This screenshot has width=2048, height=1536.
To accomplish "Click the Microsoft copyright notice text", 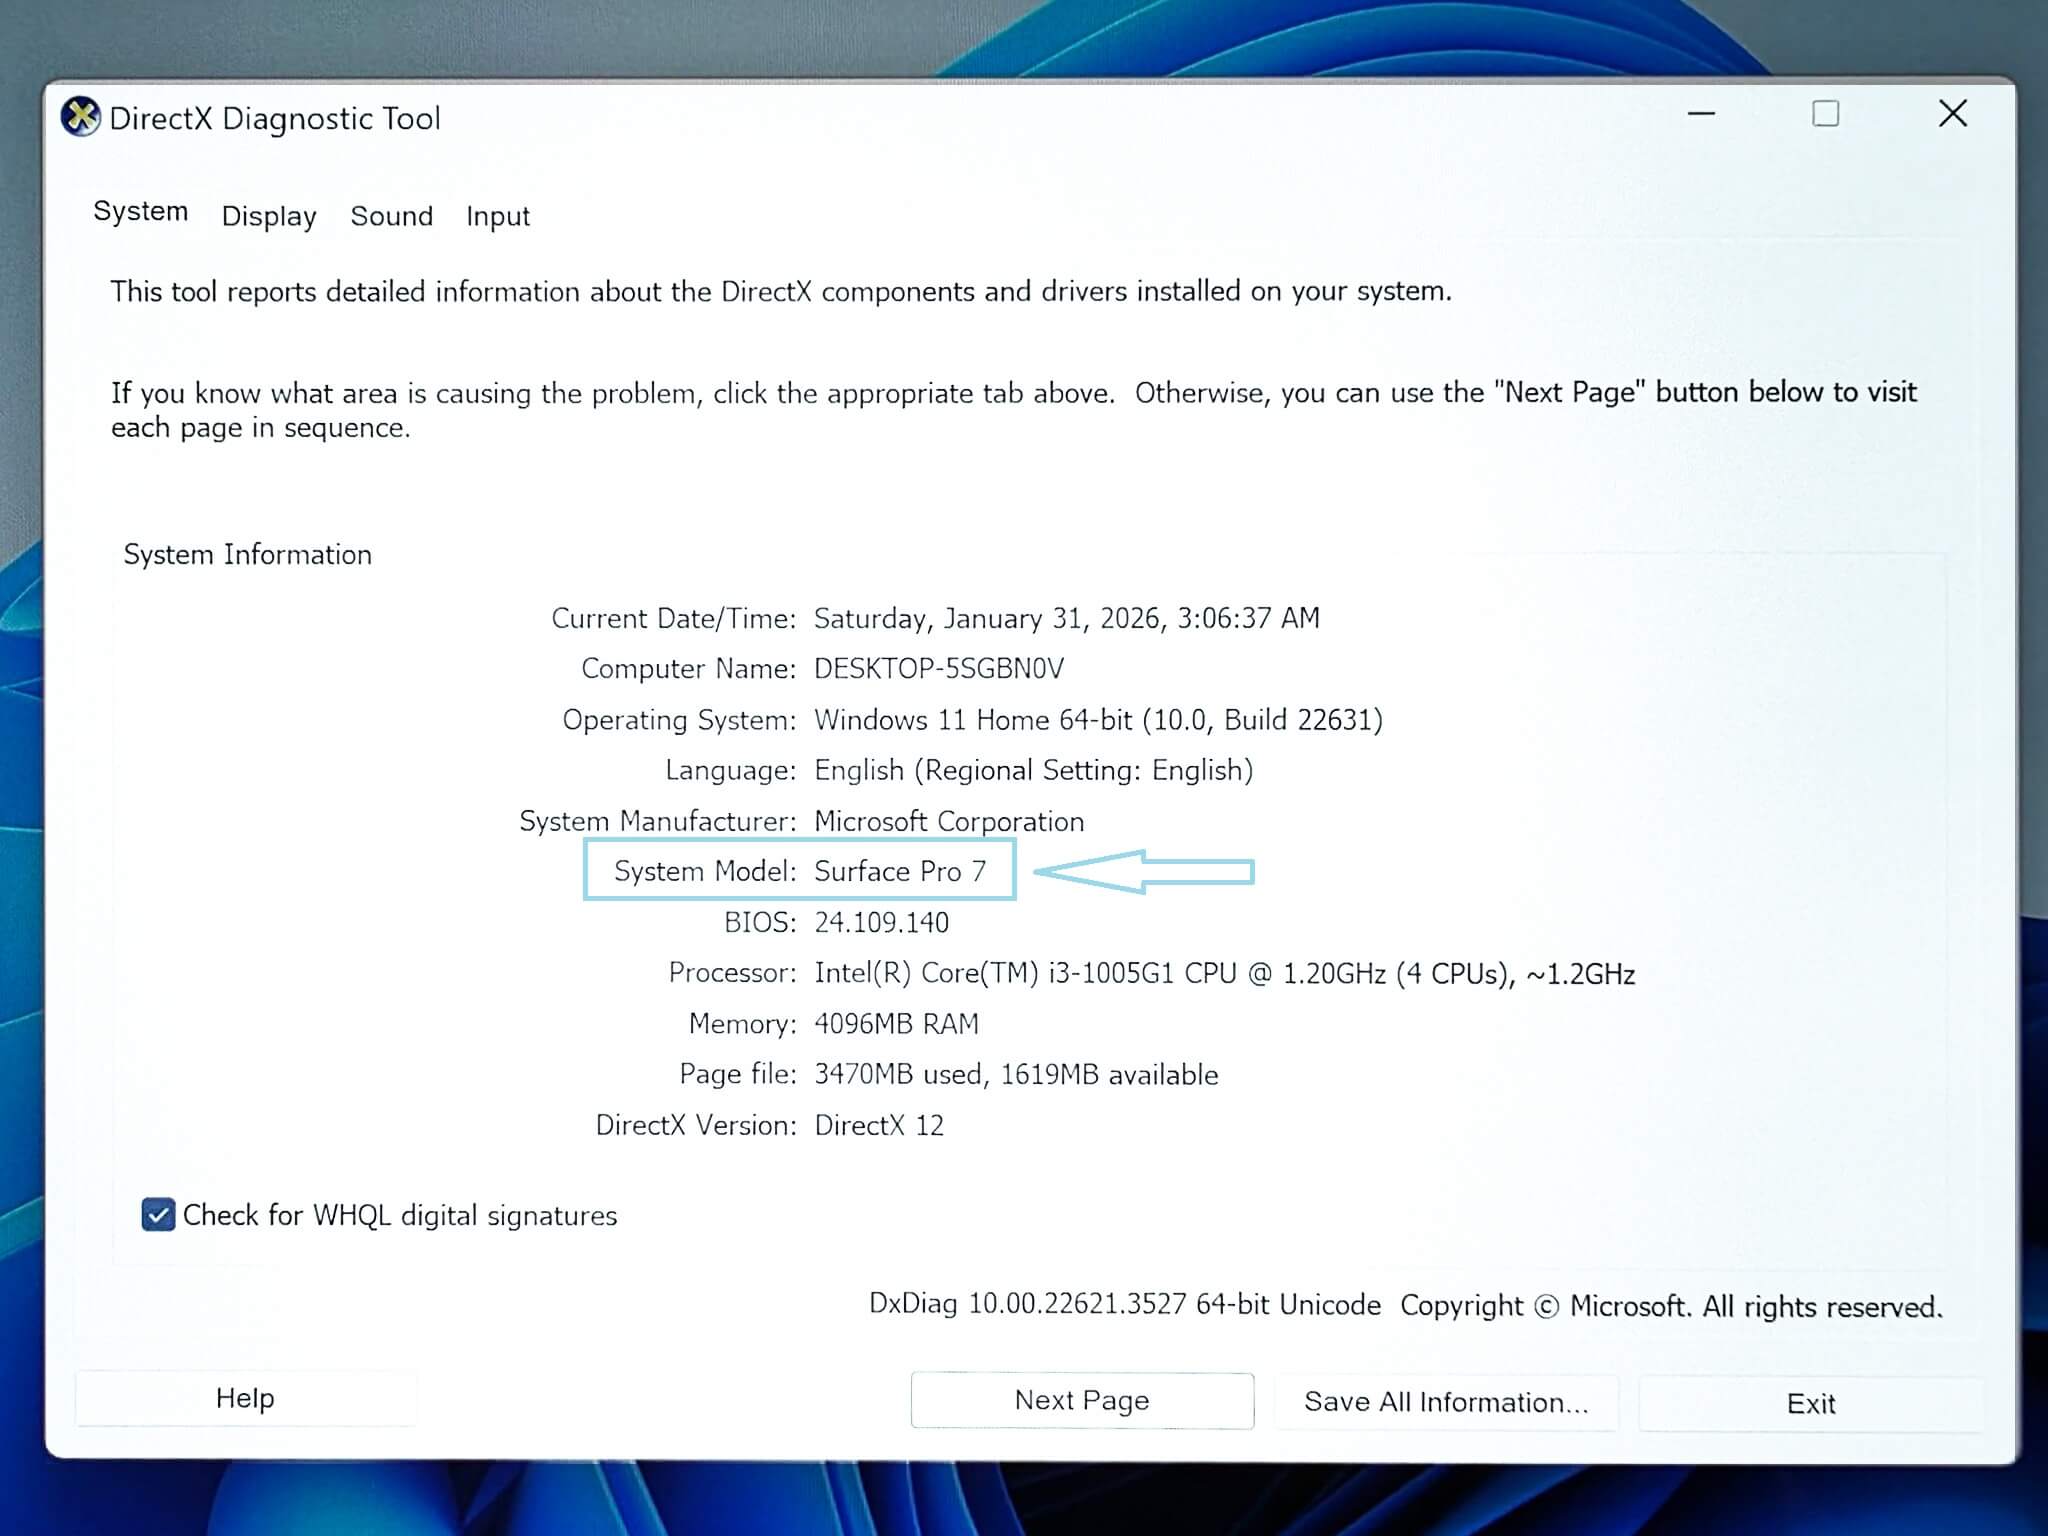I will 1671,1306.
